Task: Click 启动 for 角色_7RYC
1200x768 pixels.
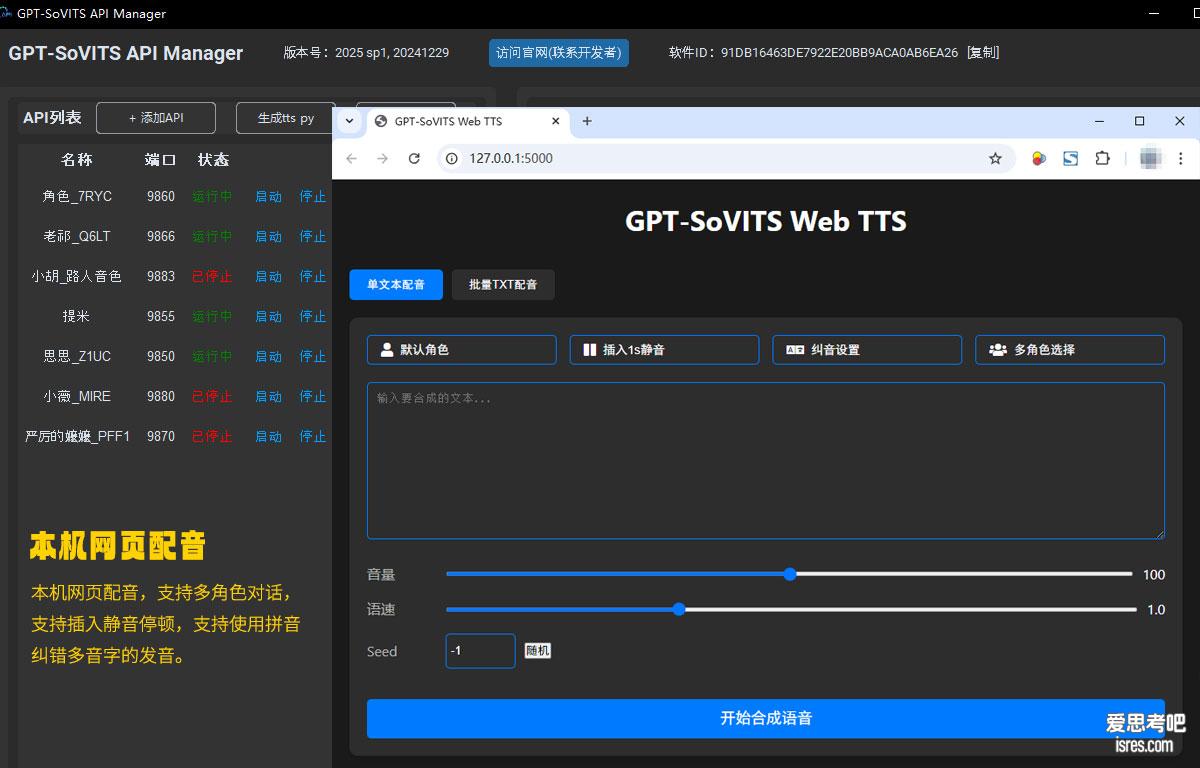Action: pyautogui.click(x=268, y=197)
